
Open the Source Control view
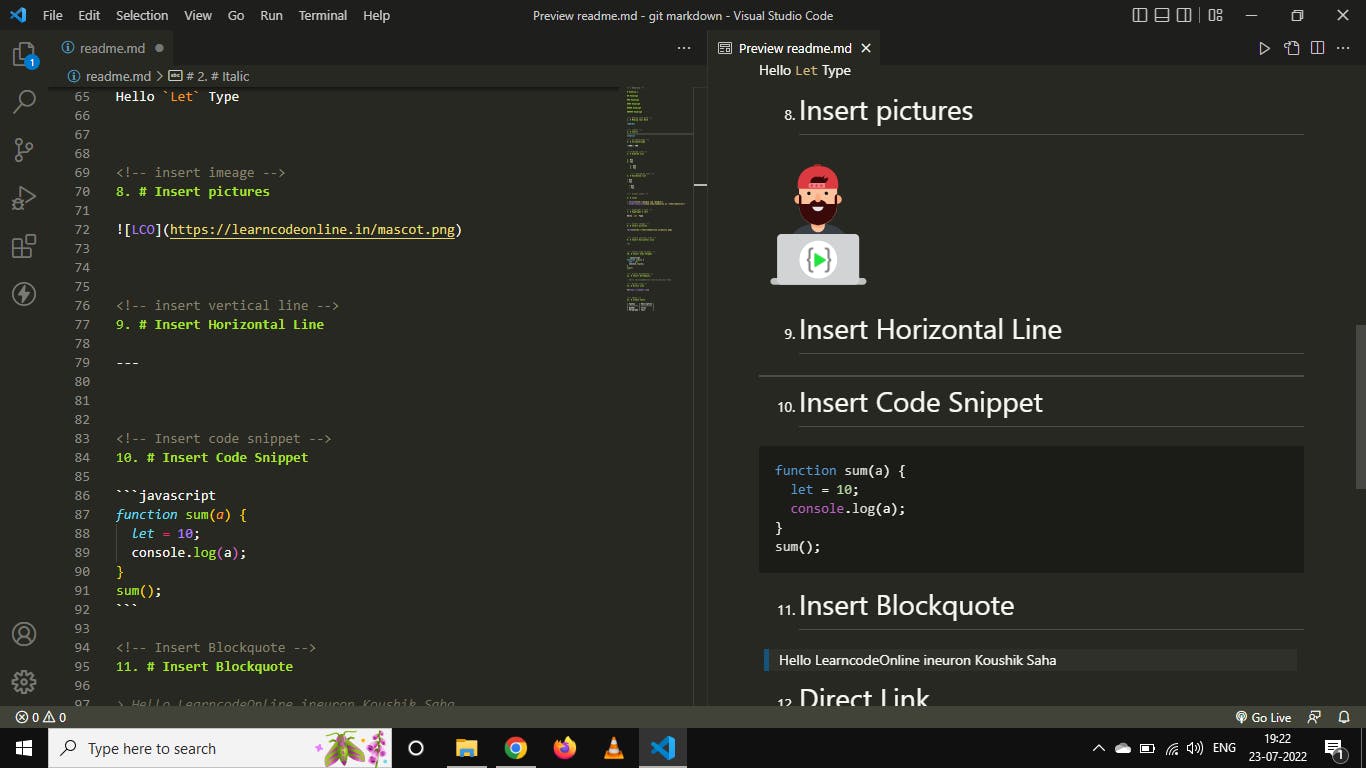tap(24, 150)
